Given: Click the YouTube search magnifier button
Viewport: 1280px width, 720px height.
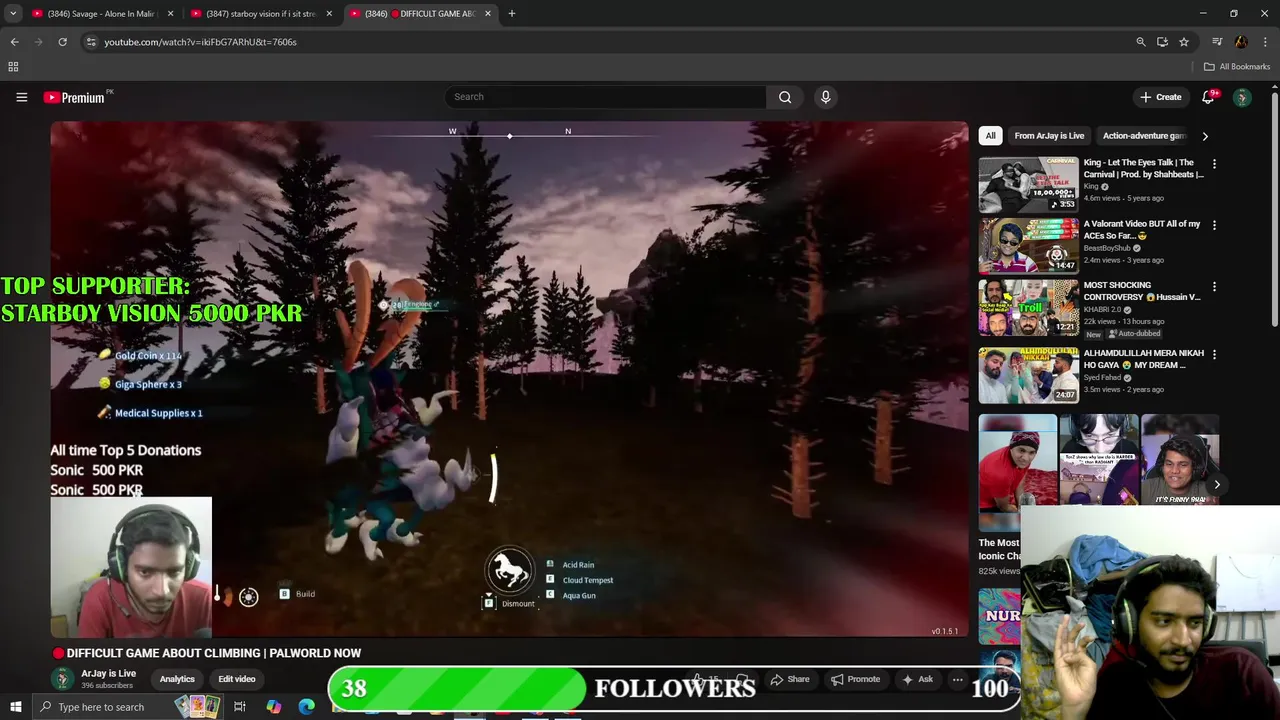Looking at the screenshot, I should coord(785,97).
